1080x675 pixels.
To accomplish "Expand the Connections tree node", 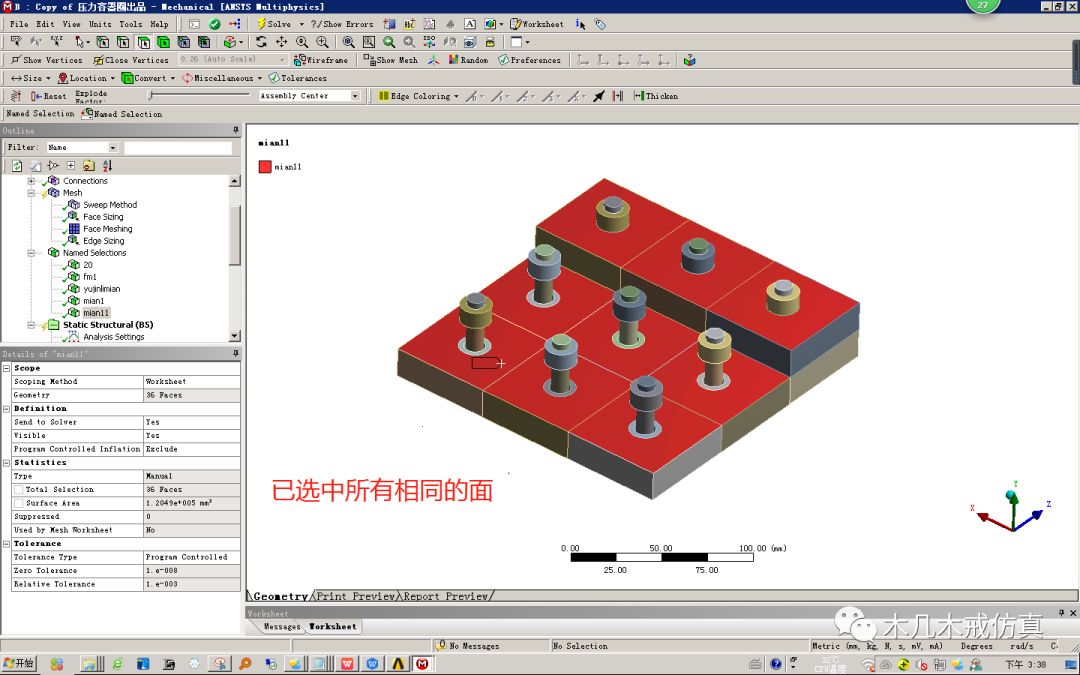I will (31, 181).
